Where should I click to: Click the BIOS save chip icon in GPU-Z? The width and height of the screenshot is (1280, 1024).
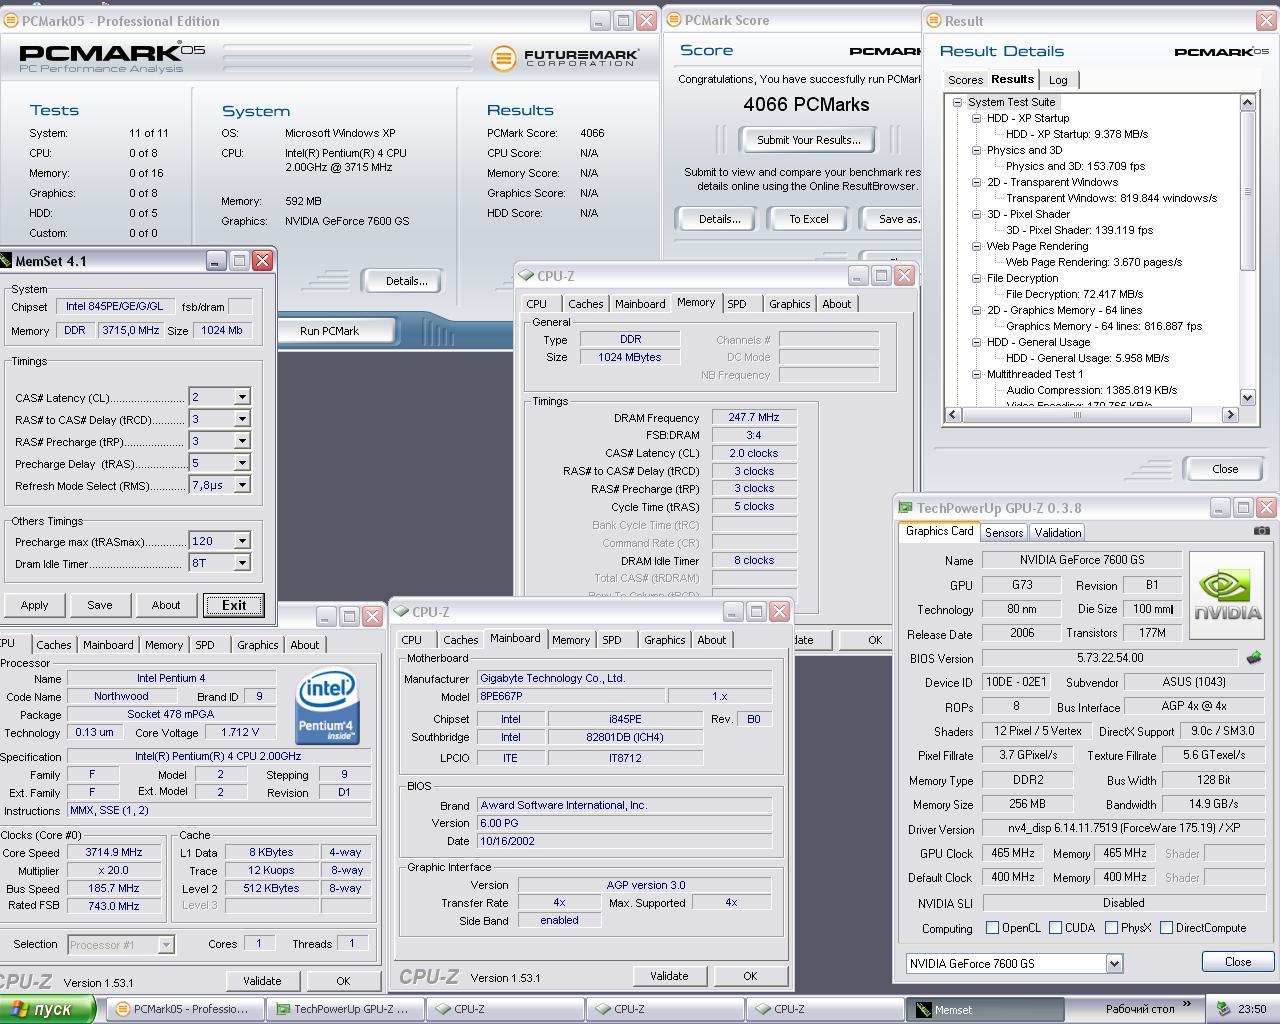point(1254,658)
